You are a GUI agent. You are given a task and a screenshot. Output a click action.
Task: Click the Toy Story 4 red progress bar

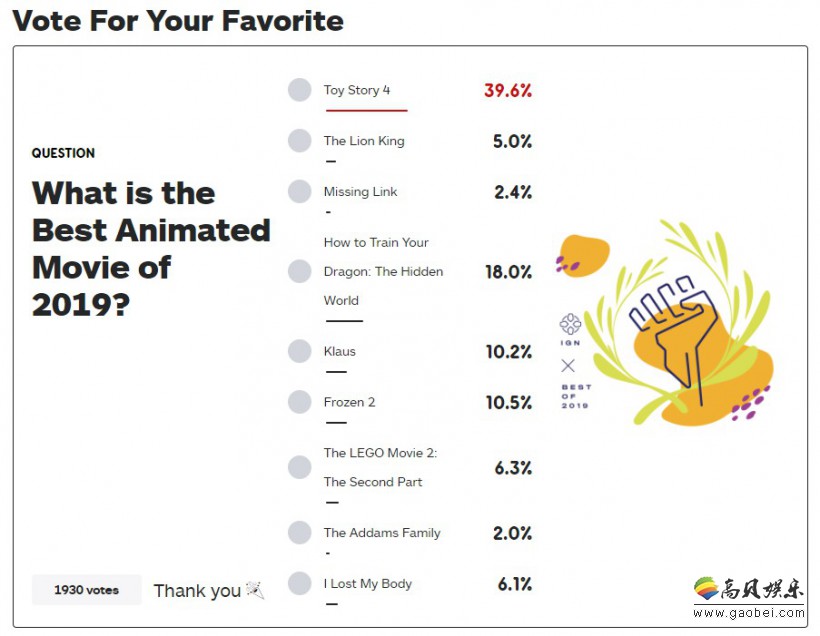pyautogui.click(x=367, y=110)
